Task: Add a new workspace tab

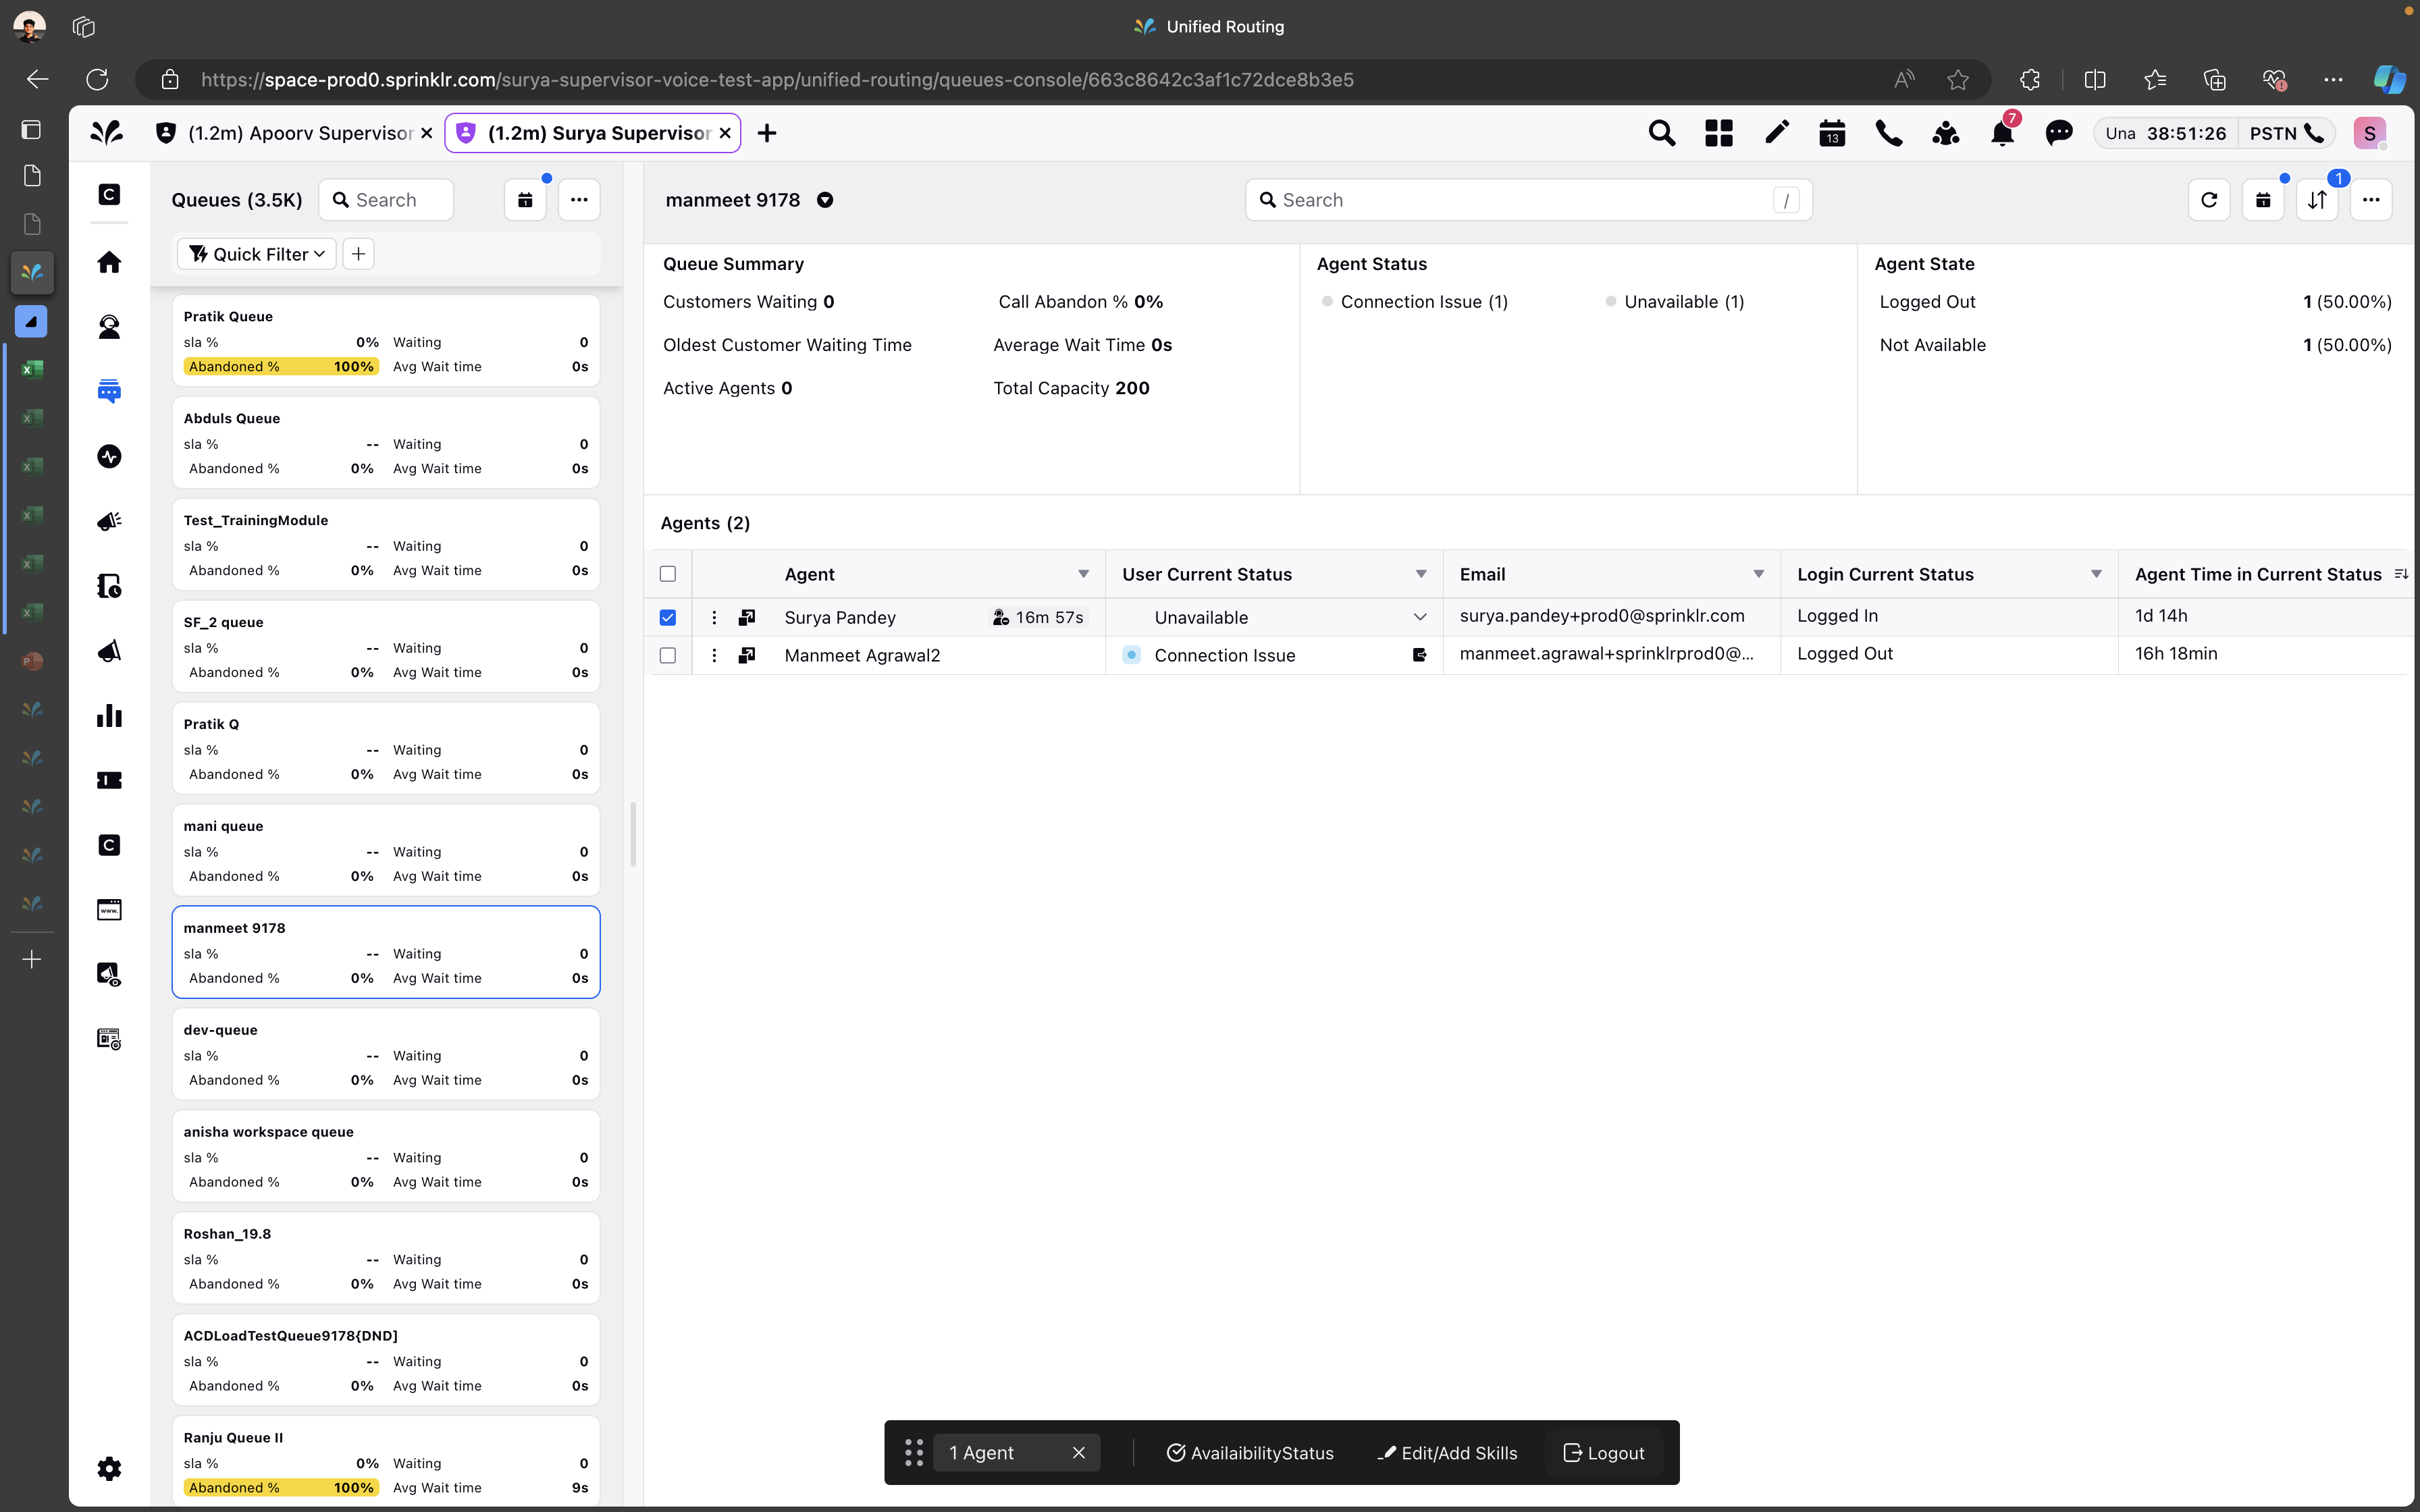Action: 767,133
